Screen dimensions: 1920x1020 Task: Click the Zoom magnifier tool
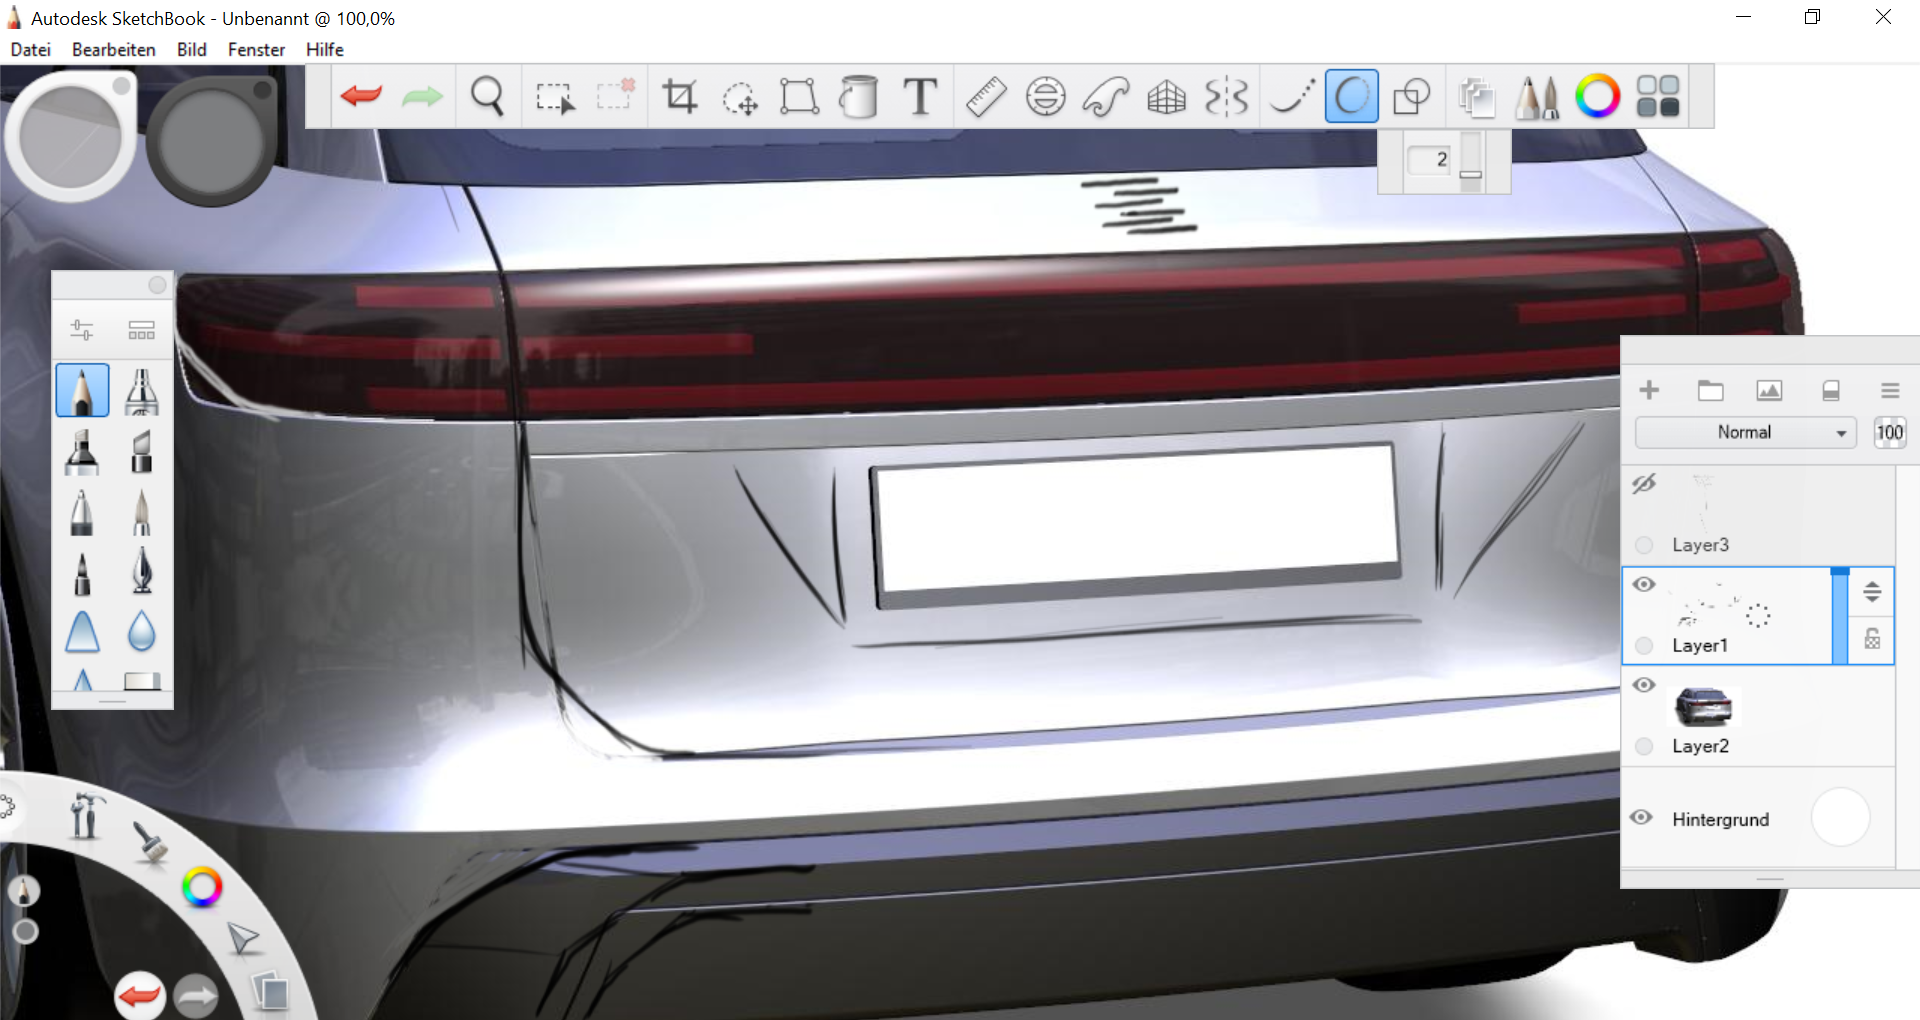[487, 97]
